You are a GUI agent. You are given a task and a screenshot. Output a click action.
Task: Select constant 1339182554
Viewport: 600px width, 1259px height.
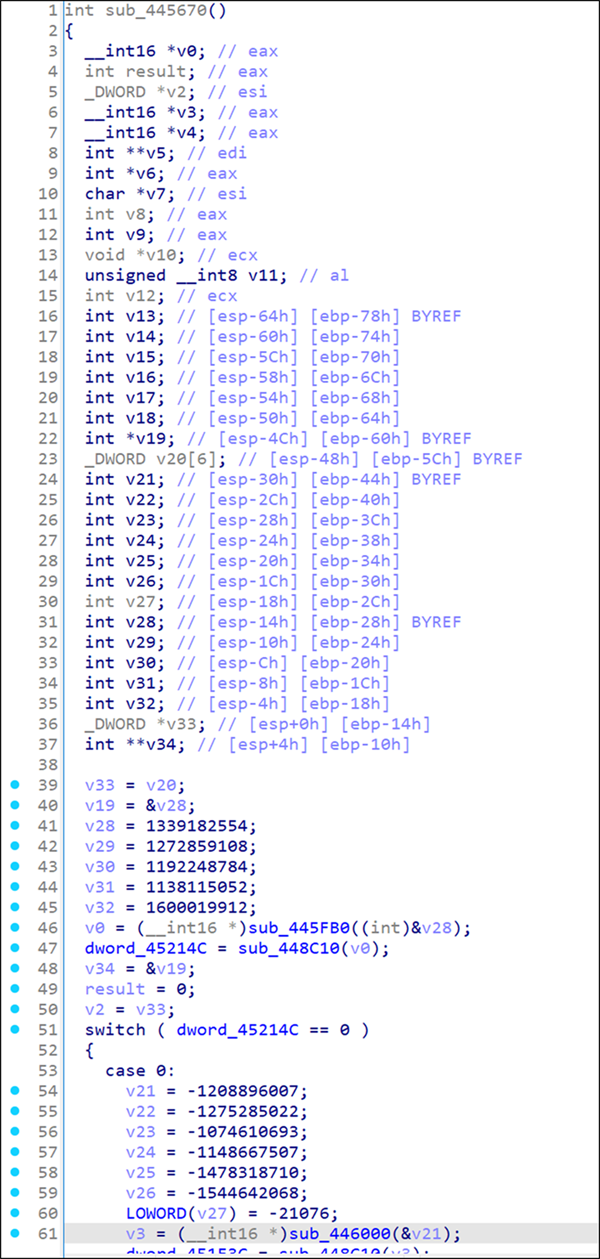[x=199, y=826]
